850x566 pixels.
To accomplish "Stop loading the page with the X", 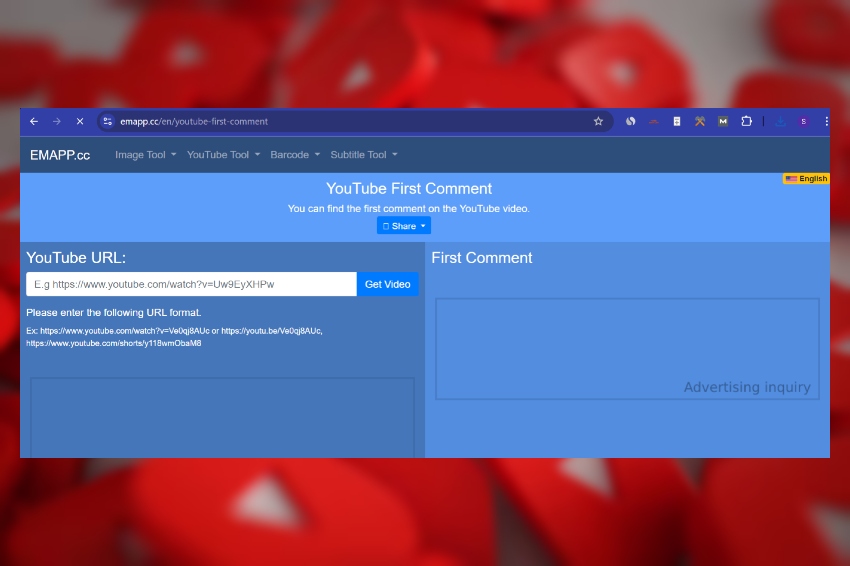I will 80,121.
